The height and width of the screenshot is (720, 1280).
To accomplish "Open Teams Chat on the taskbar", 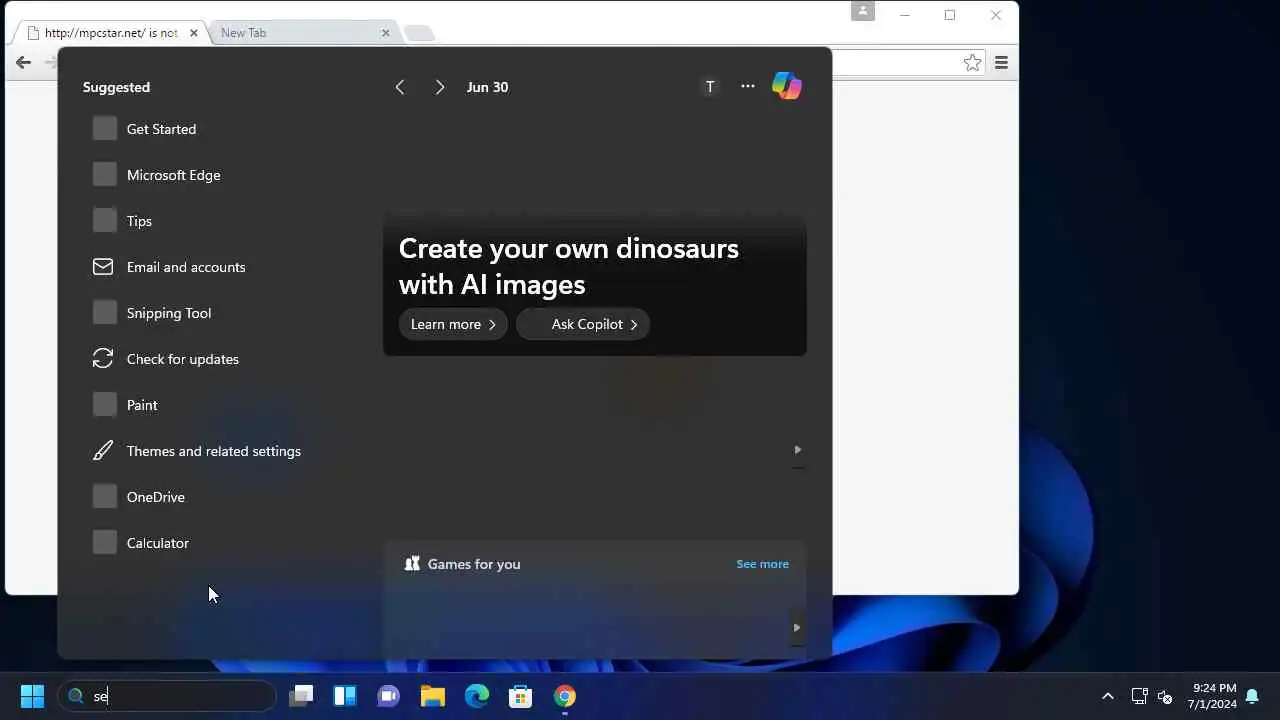I will pos(389,696).
